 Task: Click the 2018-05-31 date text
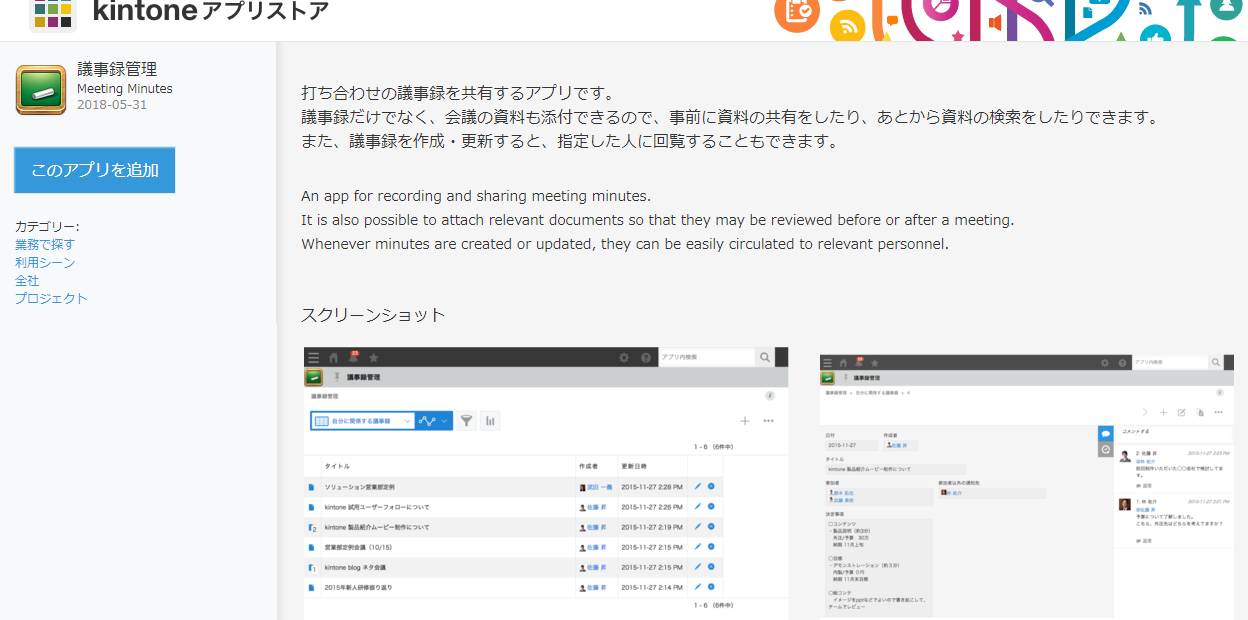[112, 104]
